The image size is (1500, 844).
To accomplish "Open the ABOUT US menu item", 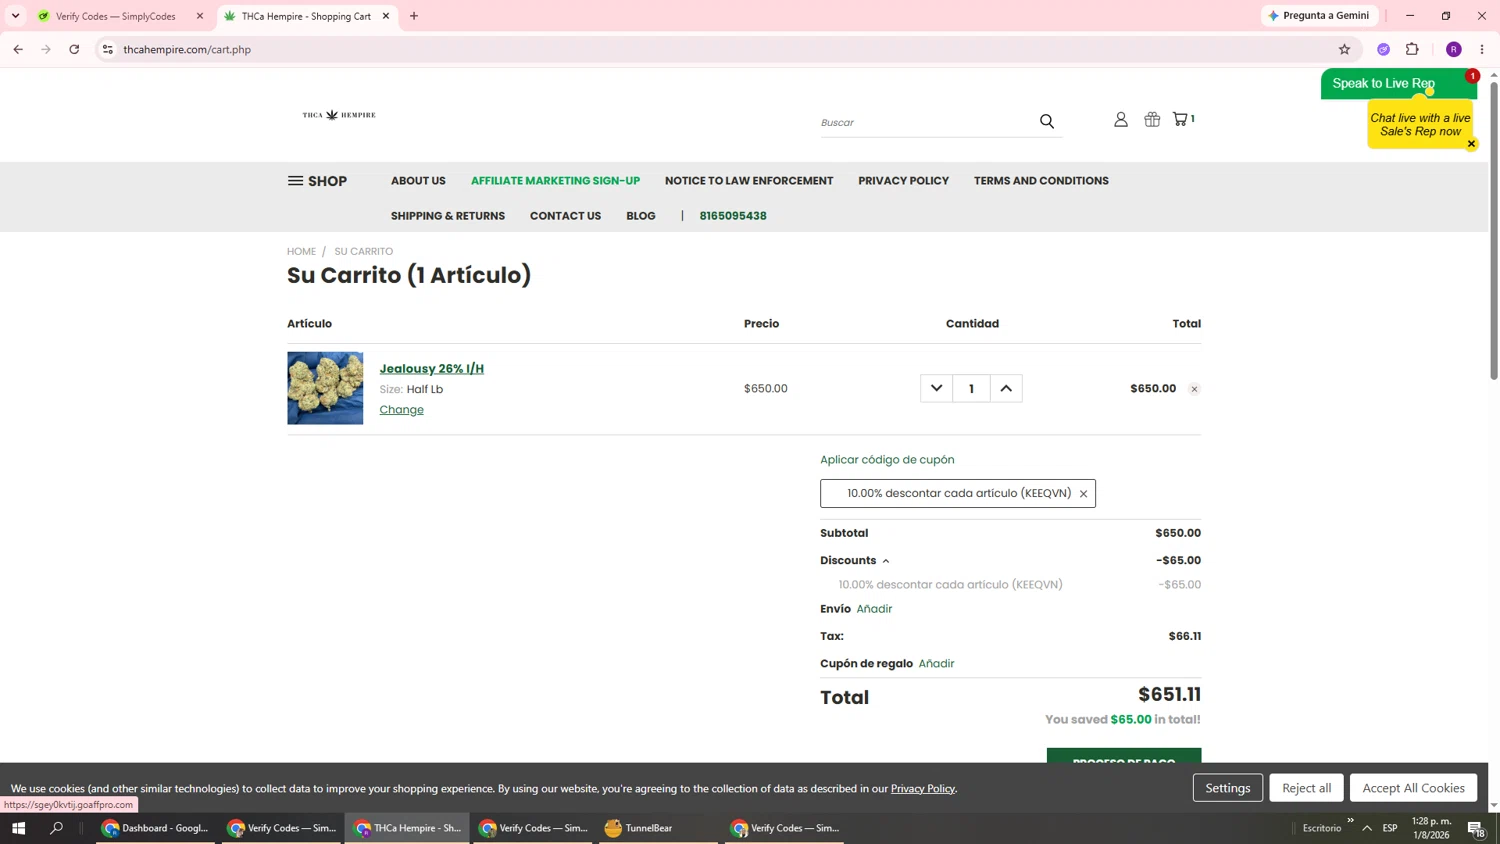I will pos(418,181).
